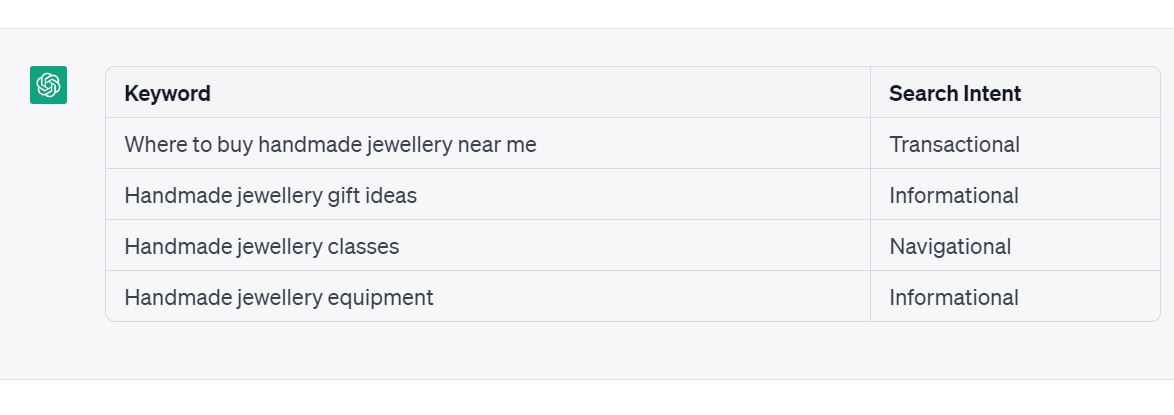Click Informational intent beside equipment
This screenshot has width=1174, height=415.
tap(1015, 297)
